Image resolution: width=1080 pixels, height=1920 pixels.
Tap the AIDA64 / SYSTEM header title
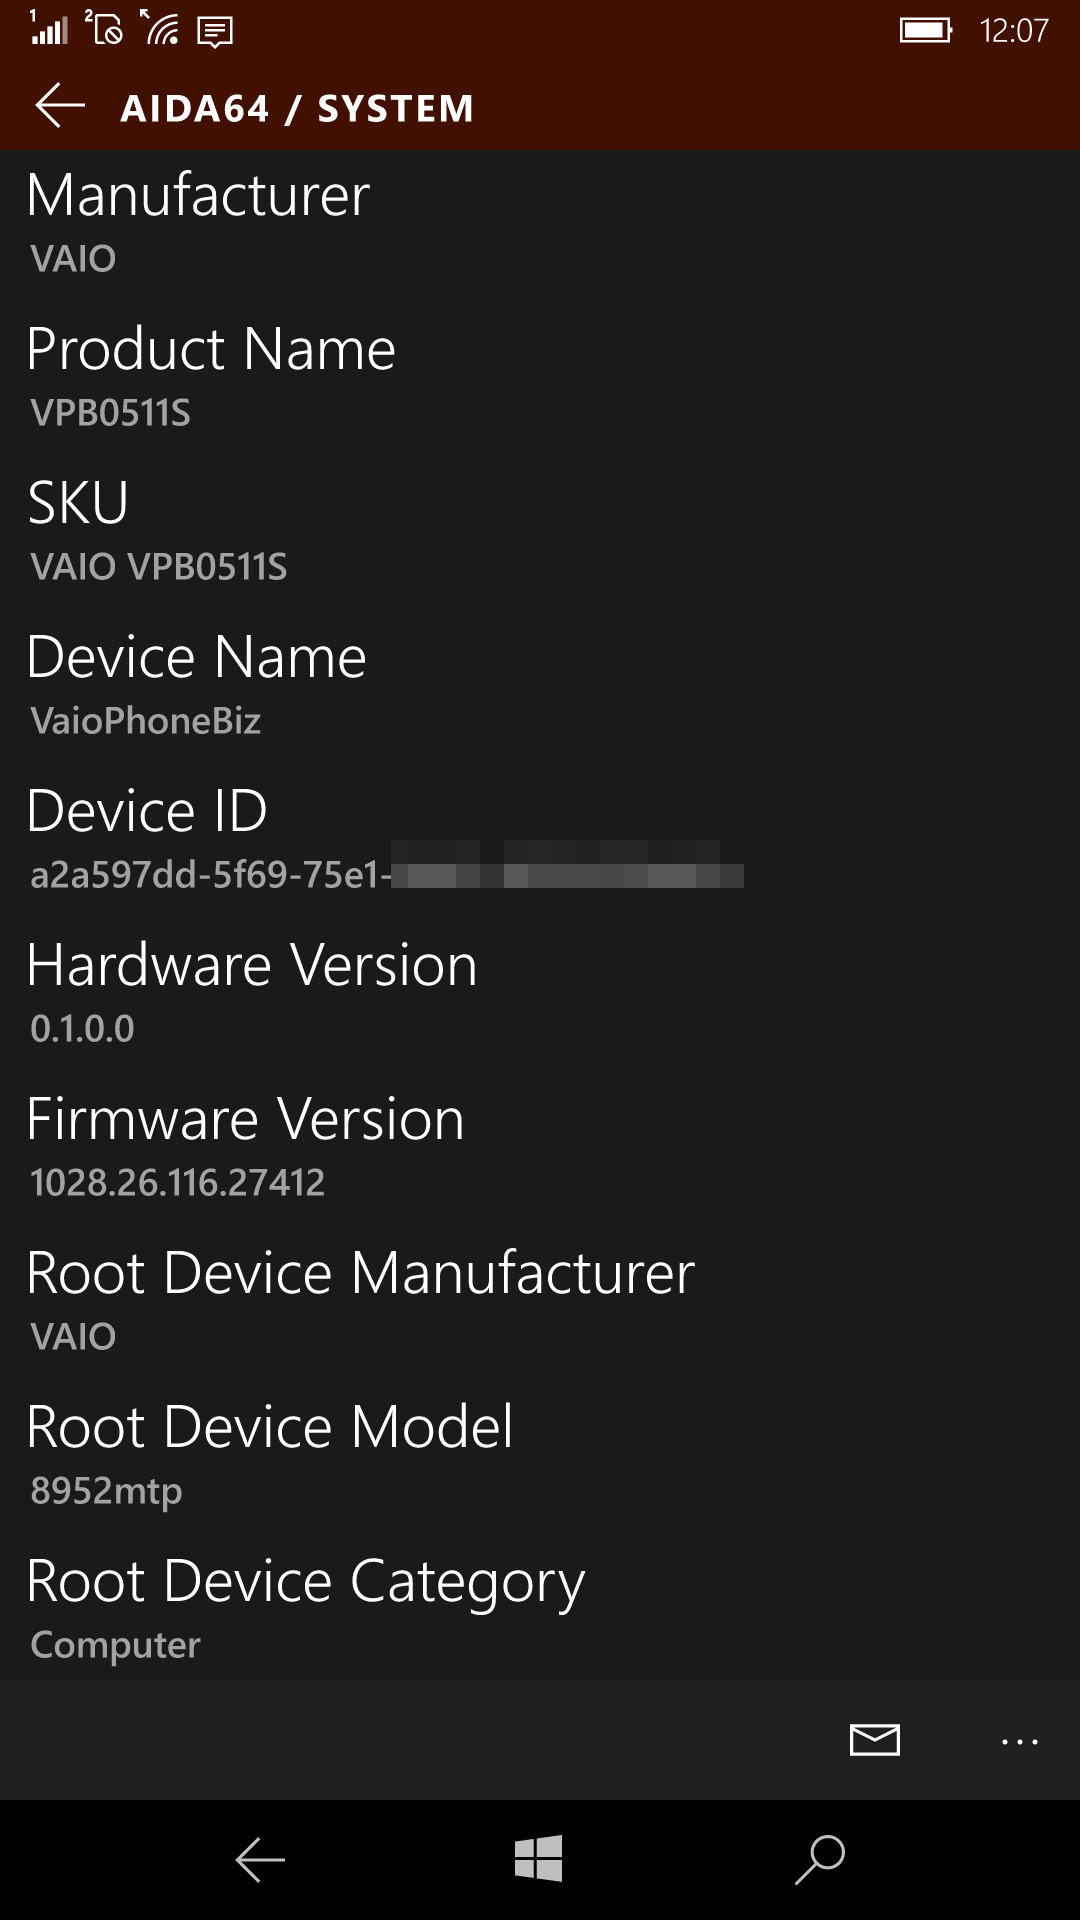click(297, 107)
